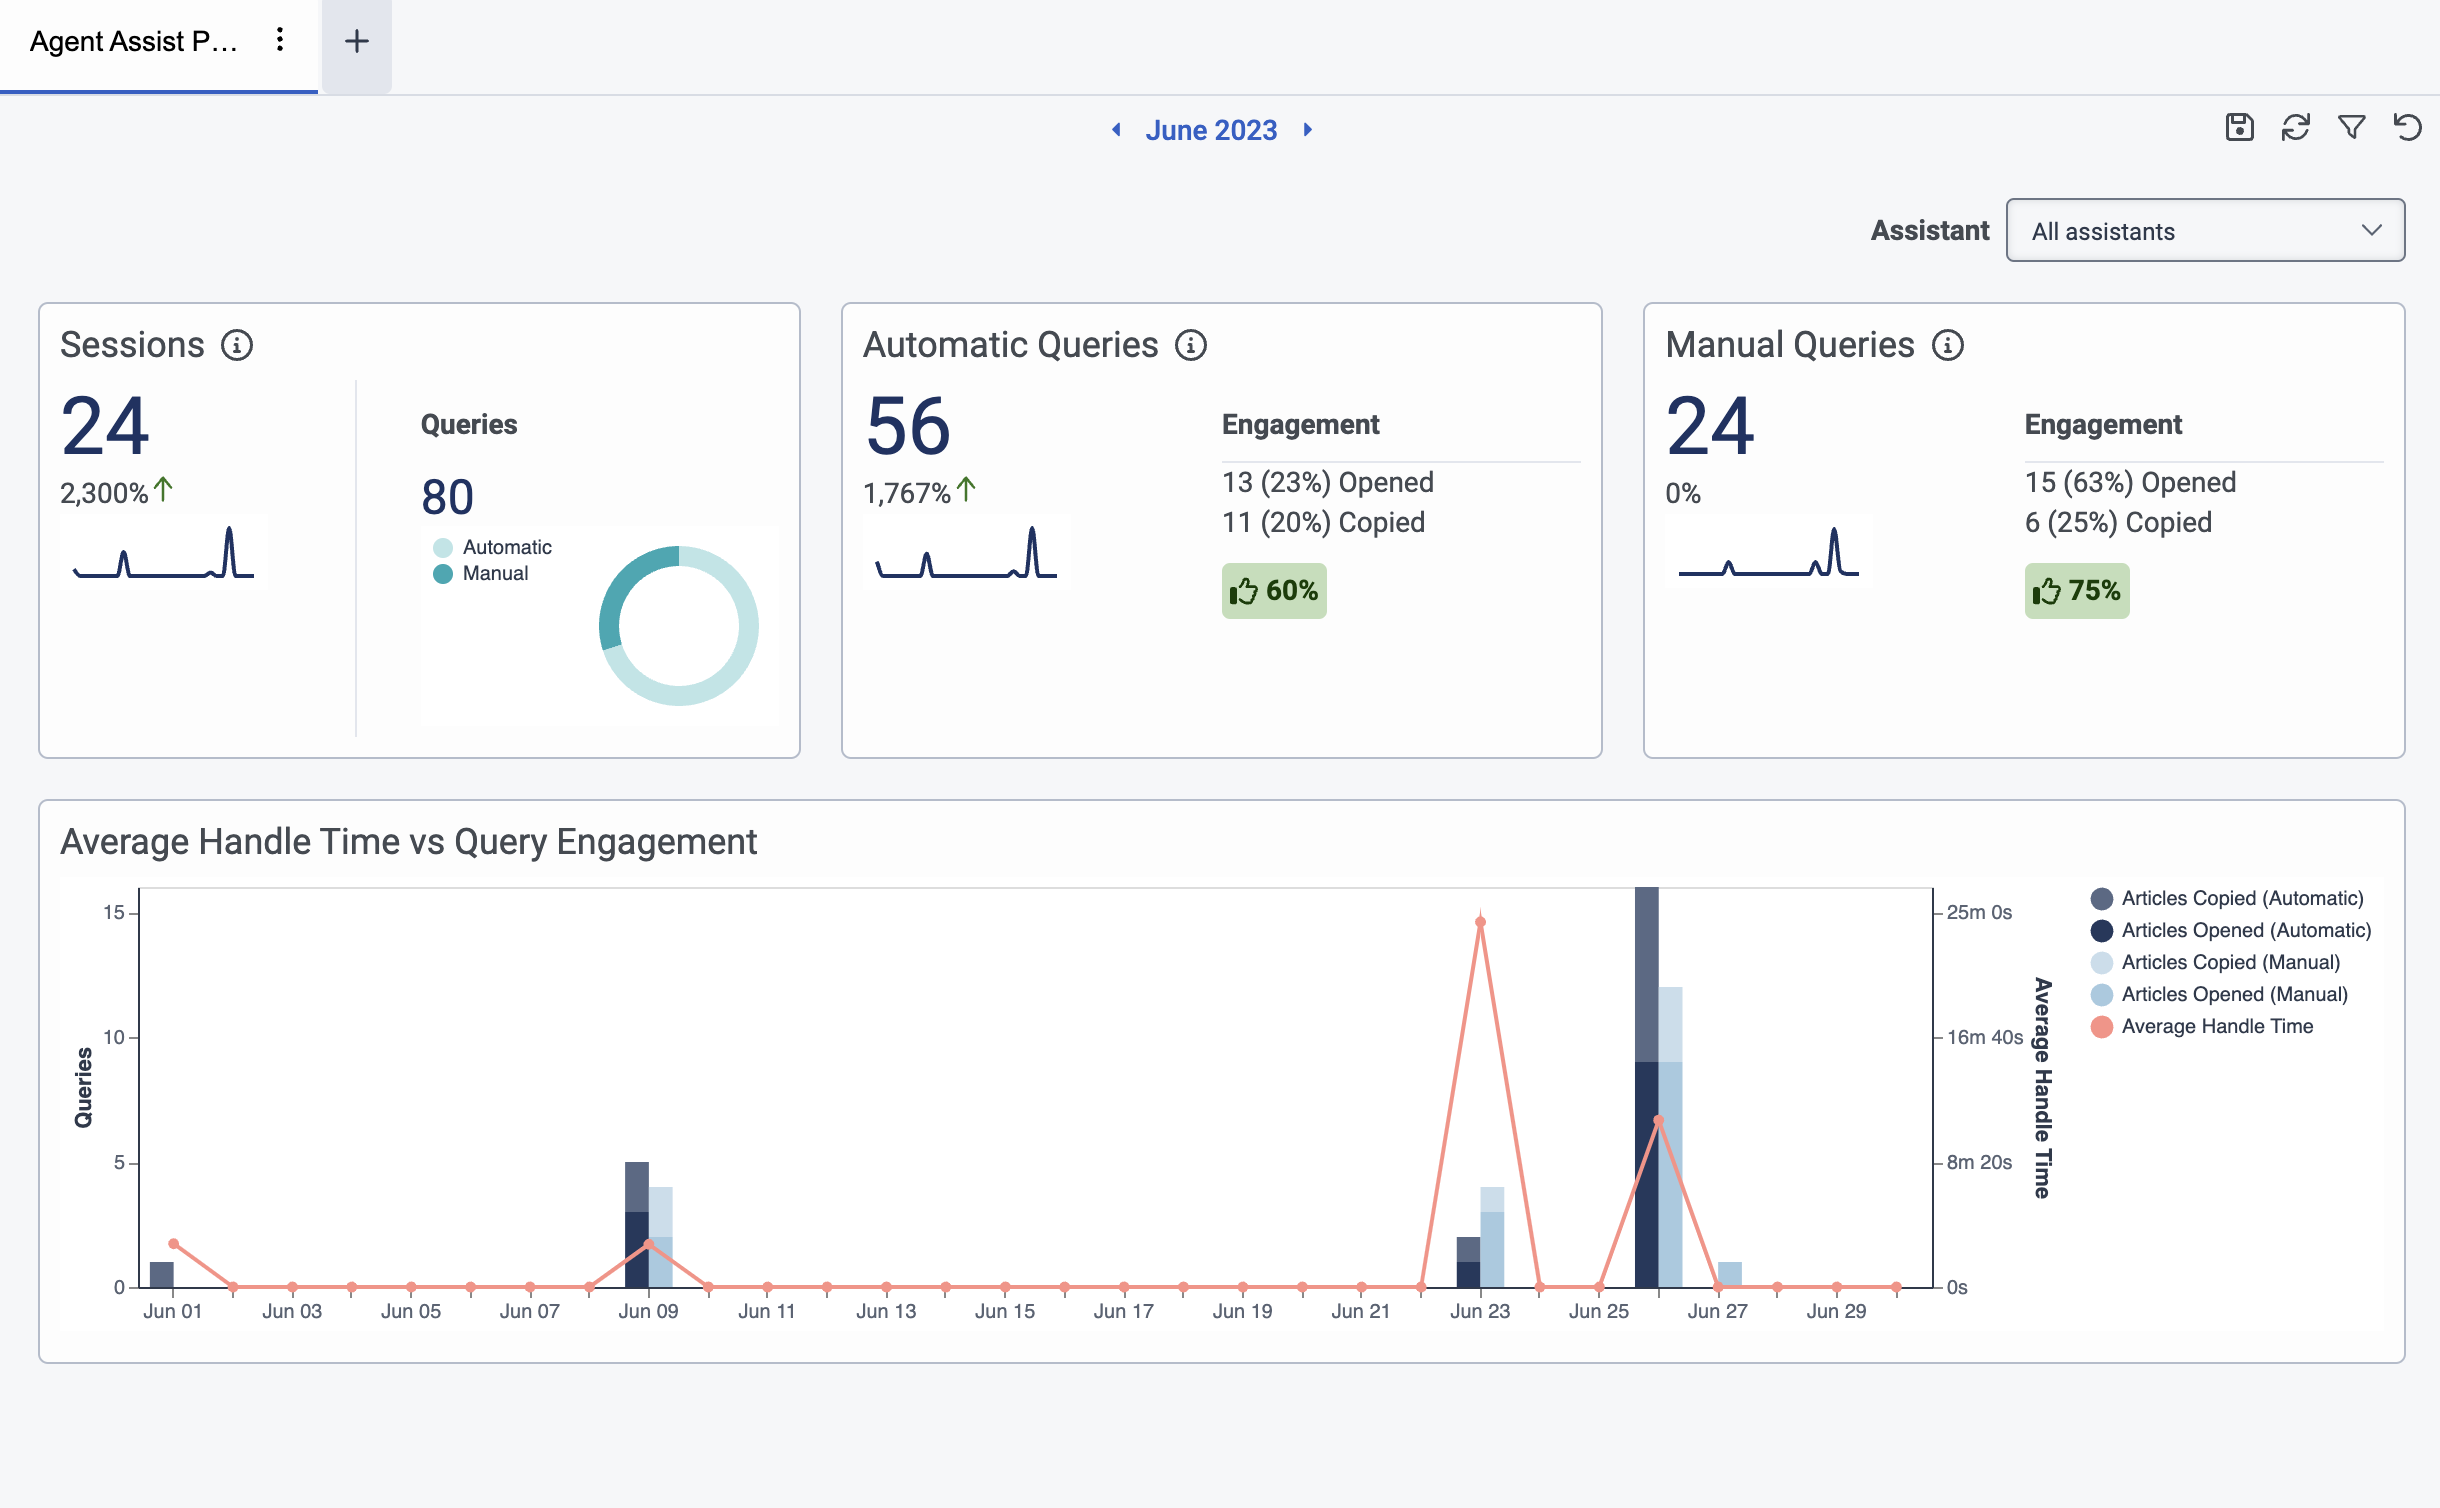Screen dimensions: 2440x1508
Task: Click the Manual Queries info icon
Action: pos(1946,345)
